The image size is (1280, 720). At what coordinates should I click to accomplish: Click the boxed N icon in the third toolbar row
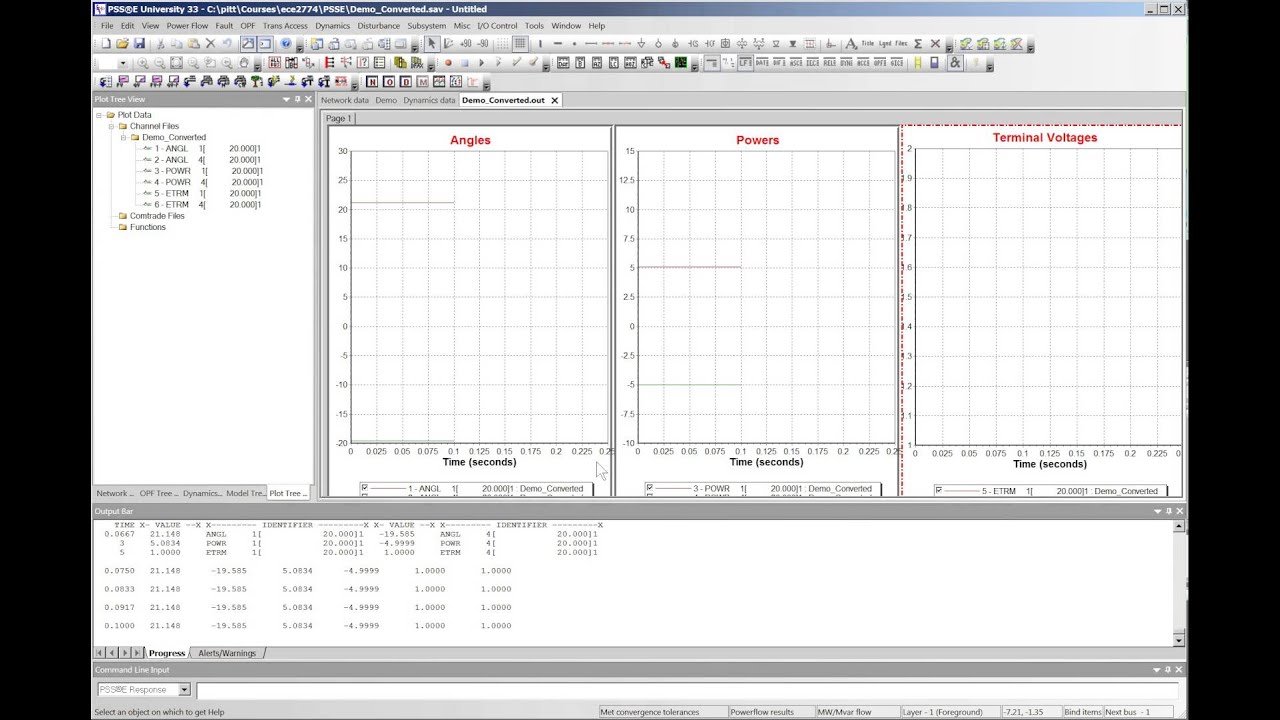point(372,82)
